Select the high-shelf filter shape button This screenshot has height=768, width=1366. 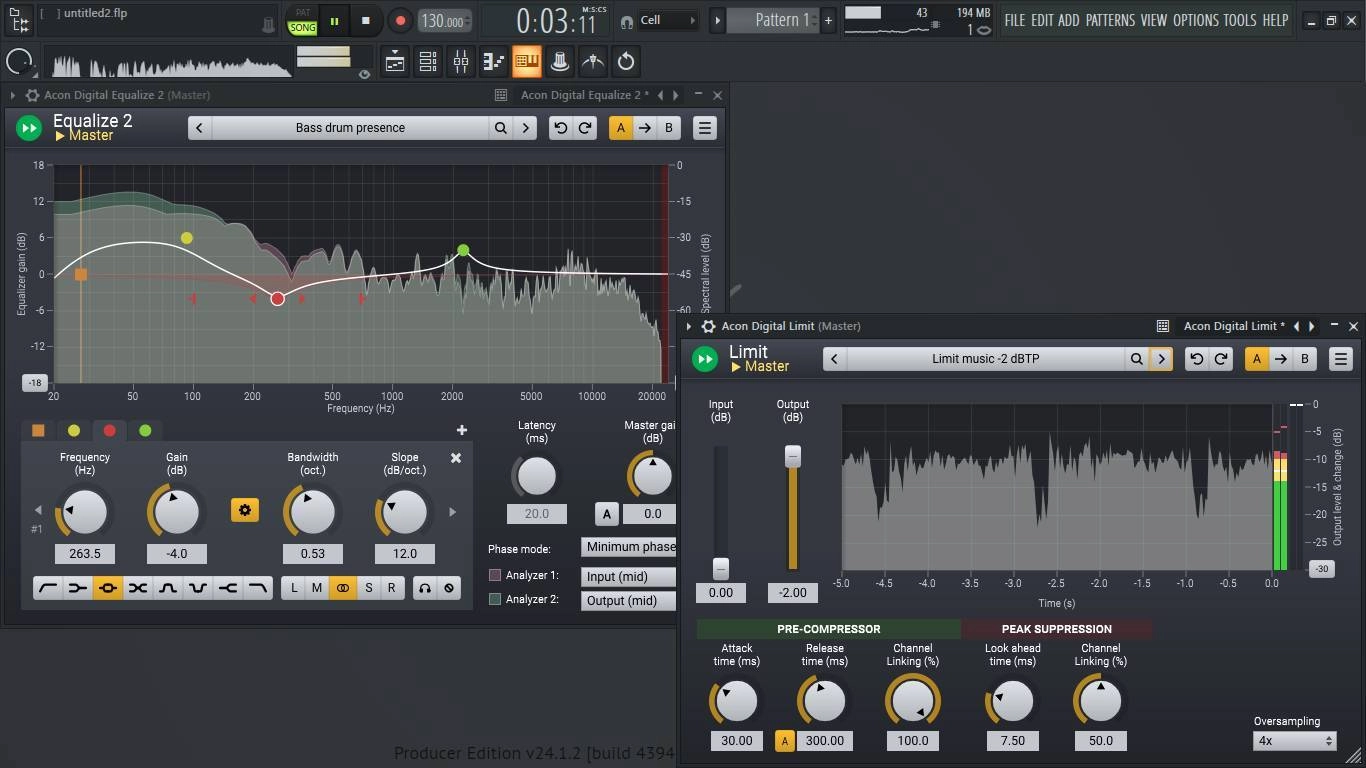[228, 588]
